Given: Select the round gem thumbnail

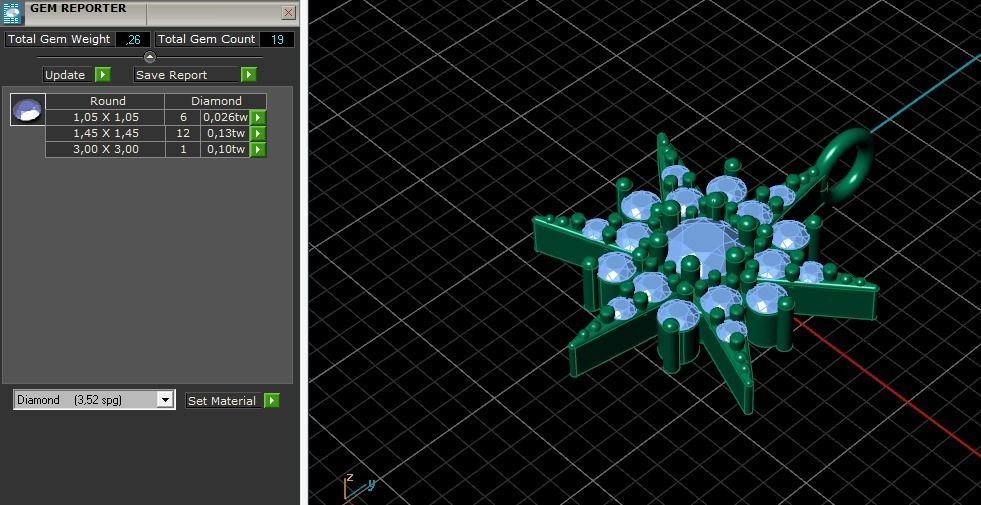Looking at the screenshot, I should [28, 110].
